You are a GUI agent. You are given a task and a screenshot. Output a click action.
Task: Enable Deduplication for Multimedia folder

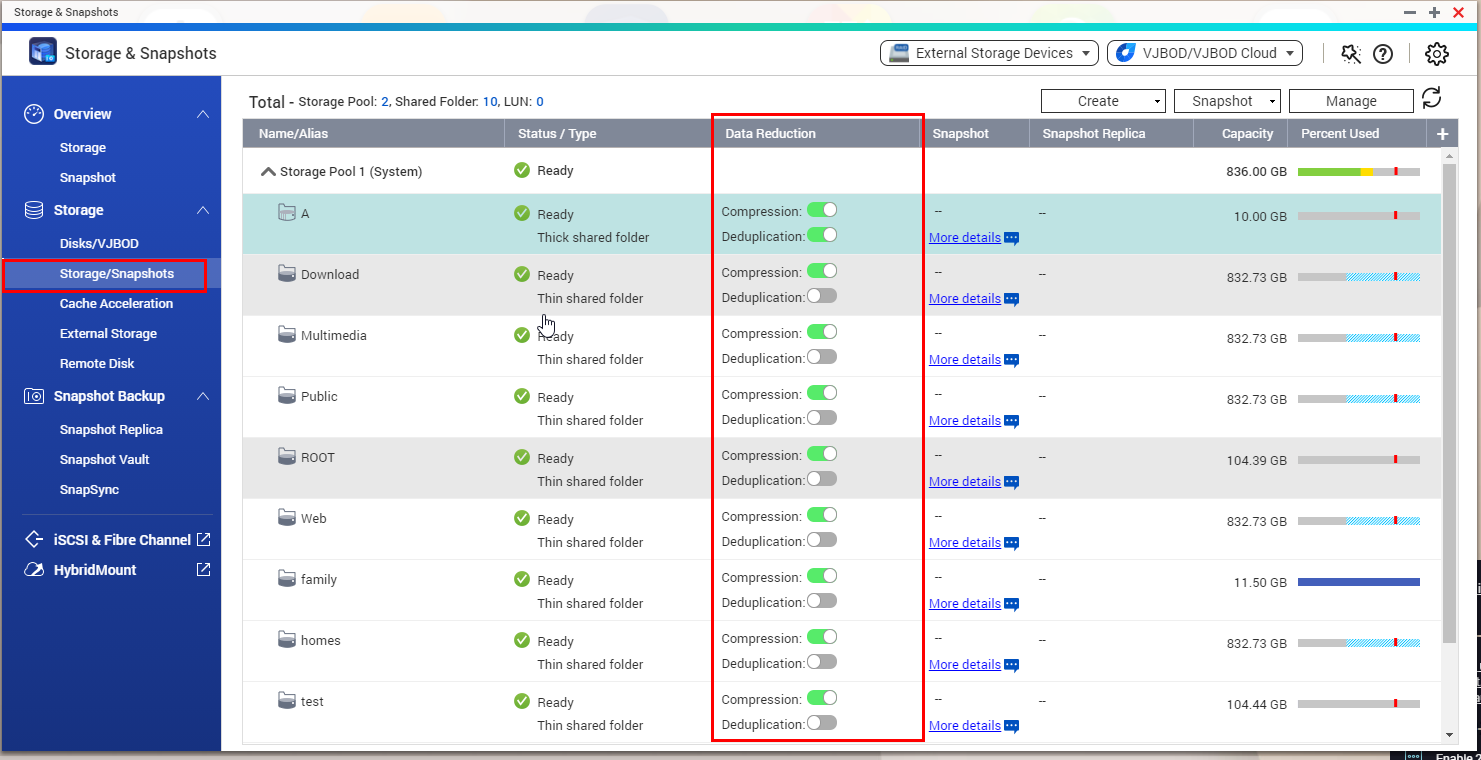pyautogui.click(x=821, y=357)
